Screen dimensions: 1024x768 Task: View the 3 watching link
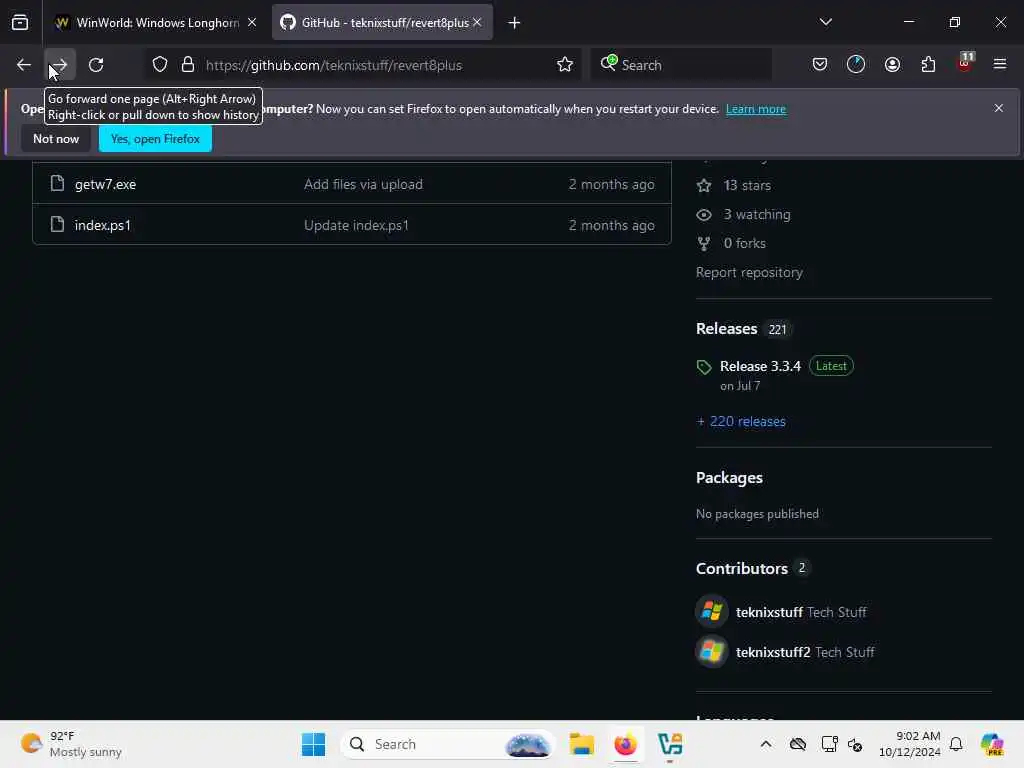coord(756,214)
